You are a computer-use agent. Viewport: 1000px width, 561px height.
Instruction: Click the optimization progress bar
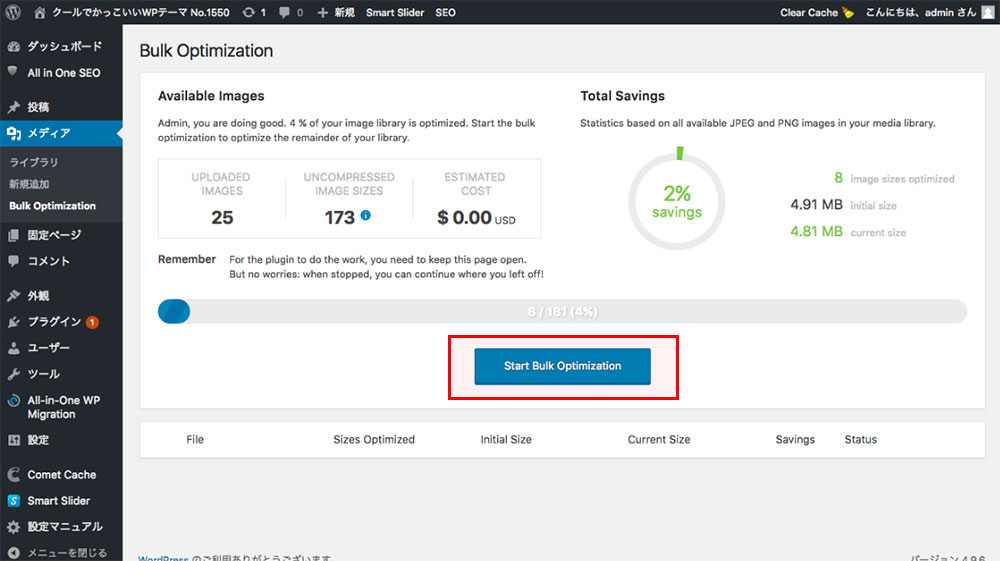(562, 312)
